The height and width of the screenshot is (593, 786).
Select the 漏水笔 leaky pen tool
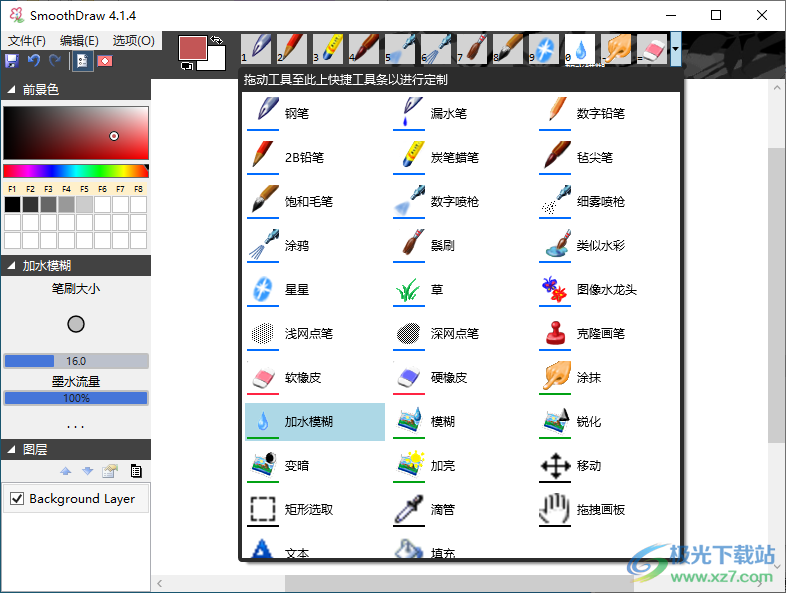tap(461, 113)
